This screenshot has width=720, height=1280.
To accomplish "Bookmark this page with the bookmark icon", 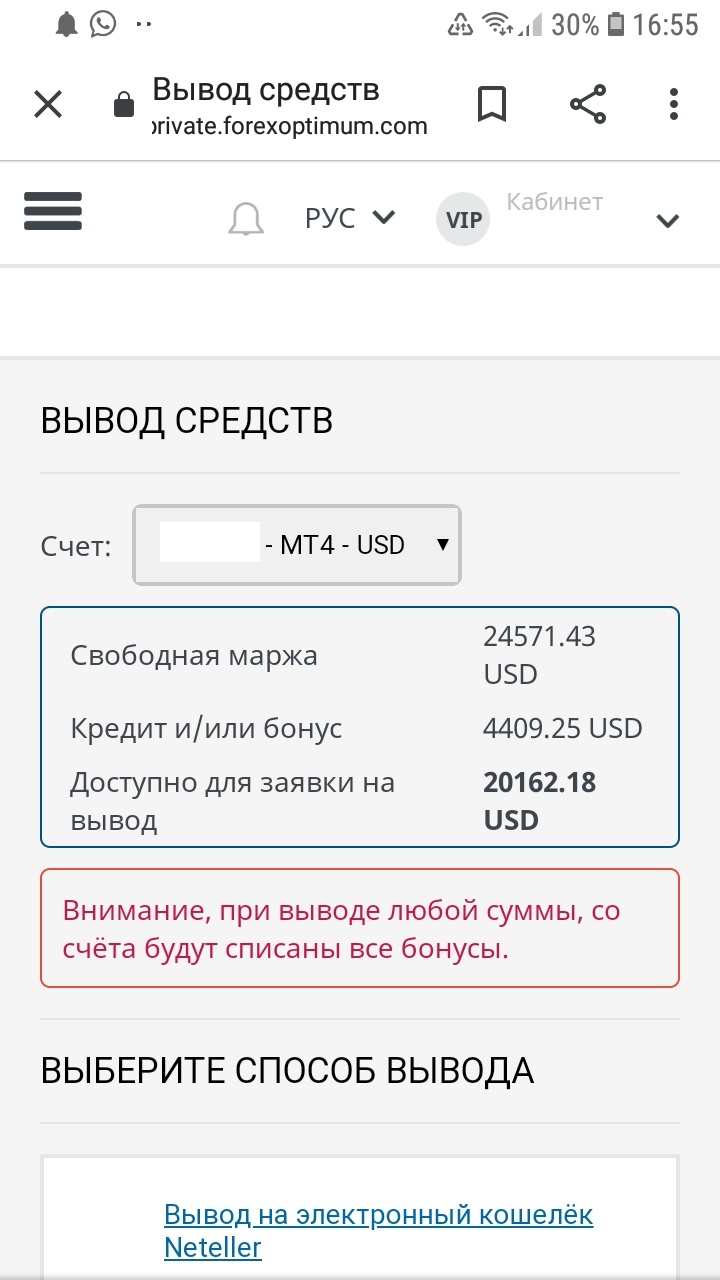I will coord(491,104).
